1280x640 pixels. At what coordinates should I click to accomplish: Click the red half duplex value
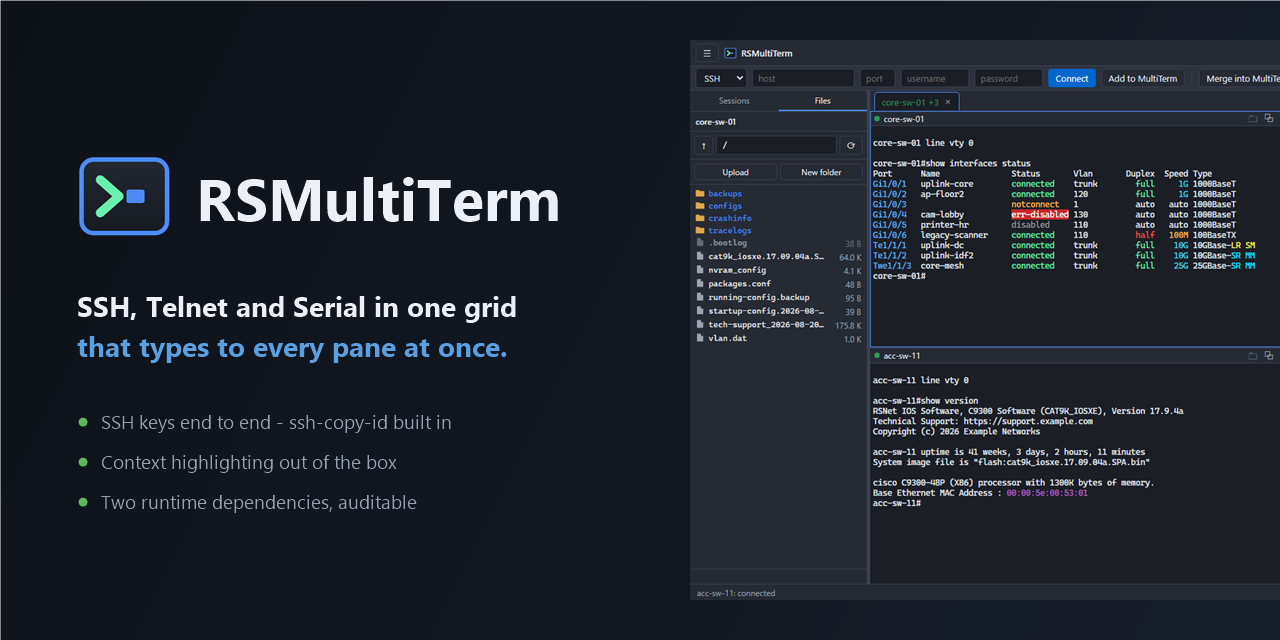click(x=1145, y=235)
